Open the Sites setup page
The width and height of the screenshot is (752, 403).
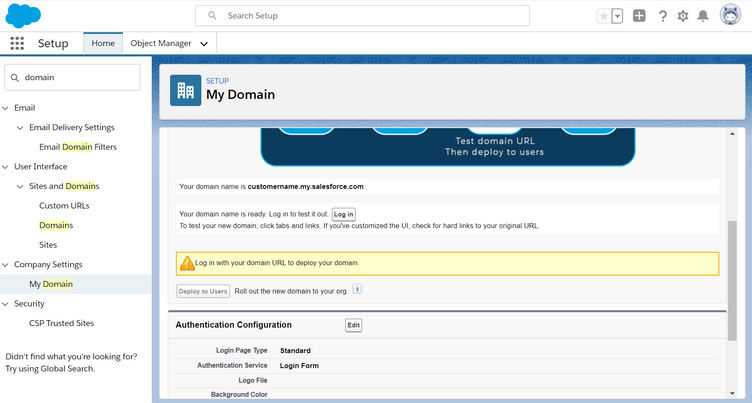tap(48, 245)
